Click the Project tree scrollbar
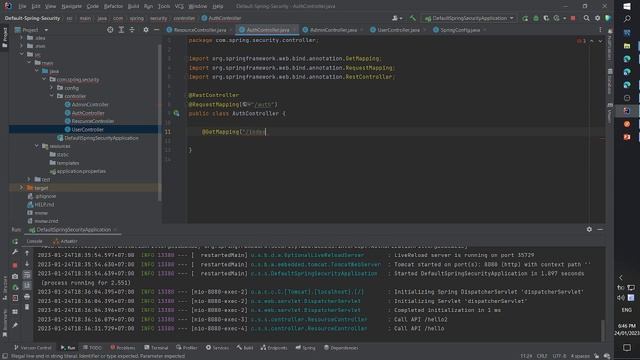640x360 pixels. (x=159, y=122)
